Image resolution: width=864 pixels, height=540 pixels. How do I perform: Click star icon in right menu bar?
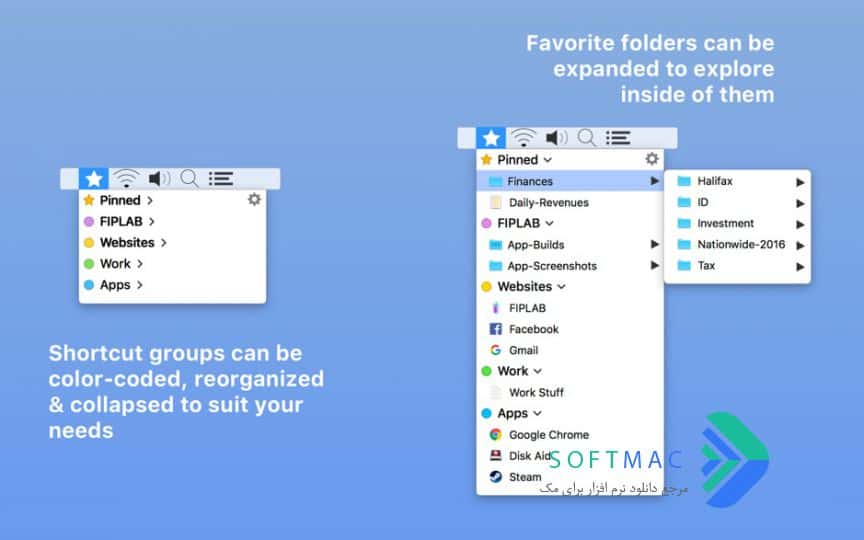tap(491, 138)
